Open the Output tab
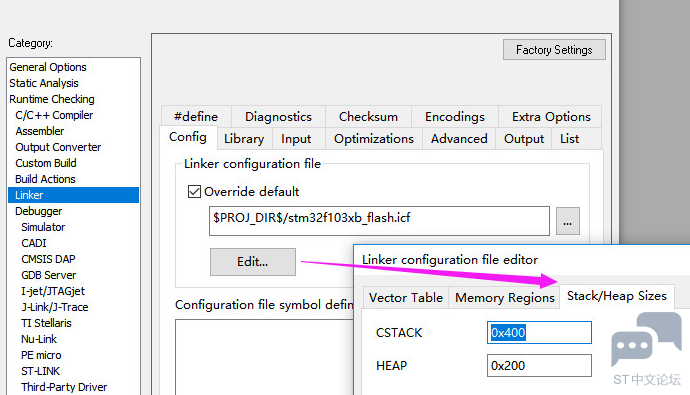 tap(524, 139)
